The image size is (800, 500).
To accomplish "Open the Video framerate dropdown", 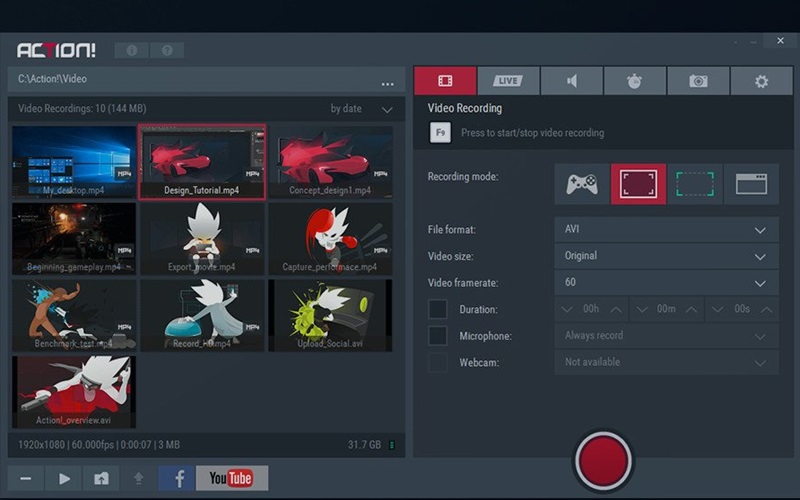I will (666, 283).
